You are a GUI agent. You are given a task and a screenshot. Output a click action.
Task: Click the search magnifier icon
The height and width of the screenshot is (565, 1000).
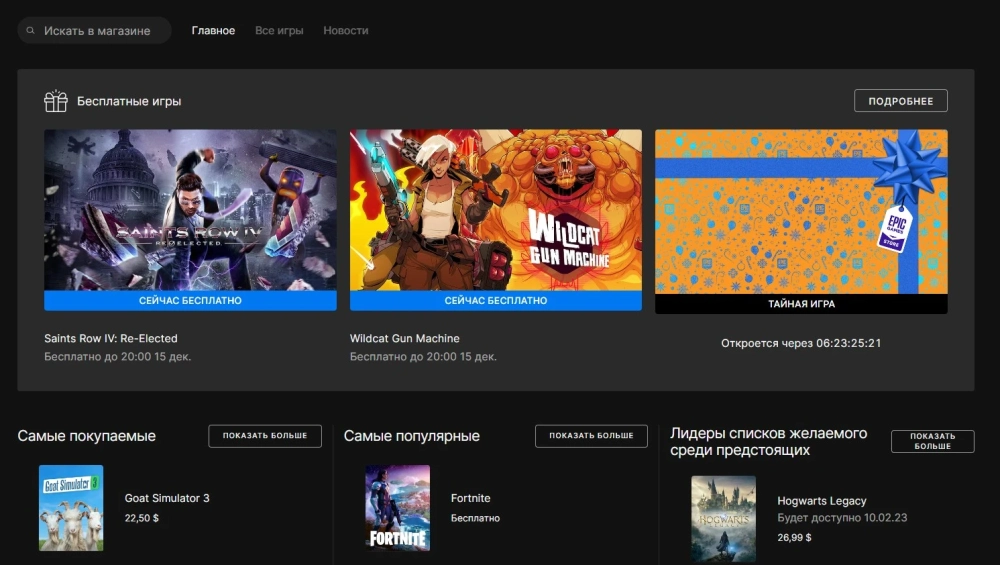coord(32,31)
